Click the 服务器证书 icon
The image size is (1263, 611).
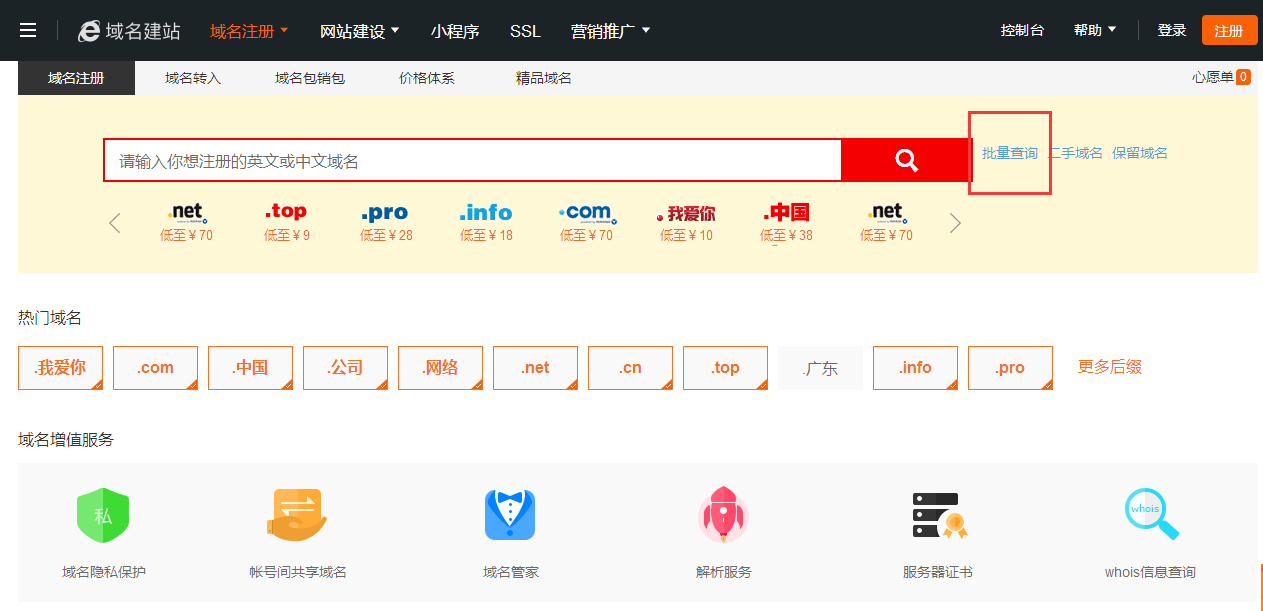938,515
